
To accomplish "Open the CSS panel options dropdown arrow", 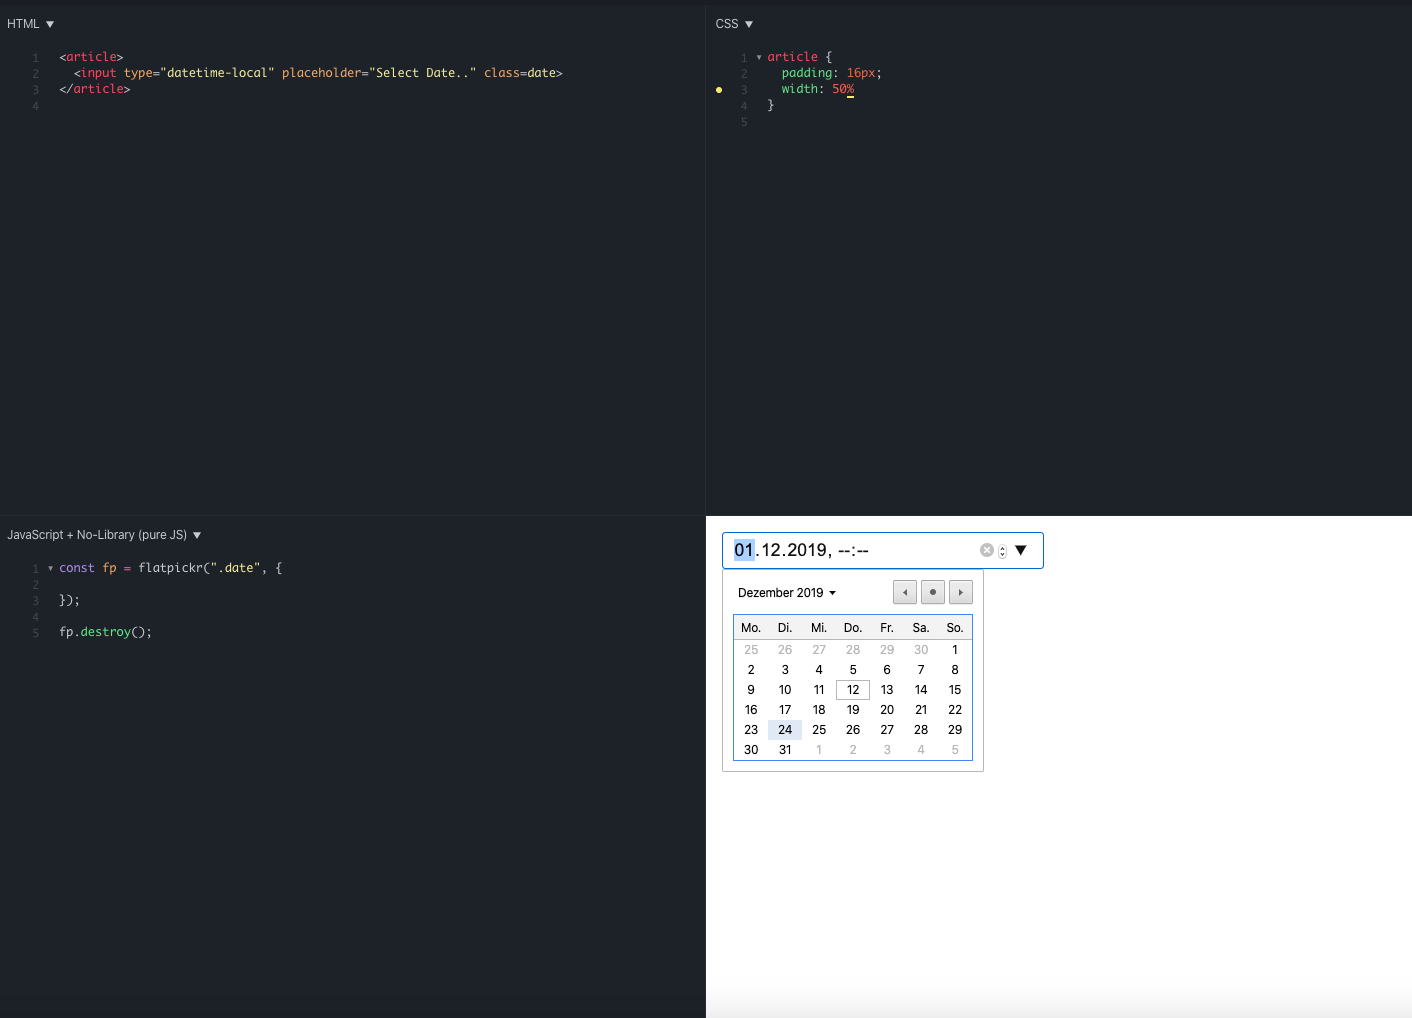I will [749, 23].
